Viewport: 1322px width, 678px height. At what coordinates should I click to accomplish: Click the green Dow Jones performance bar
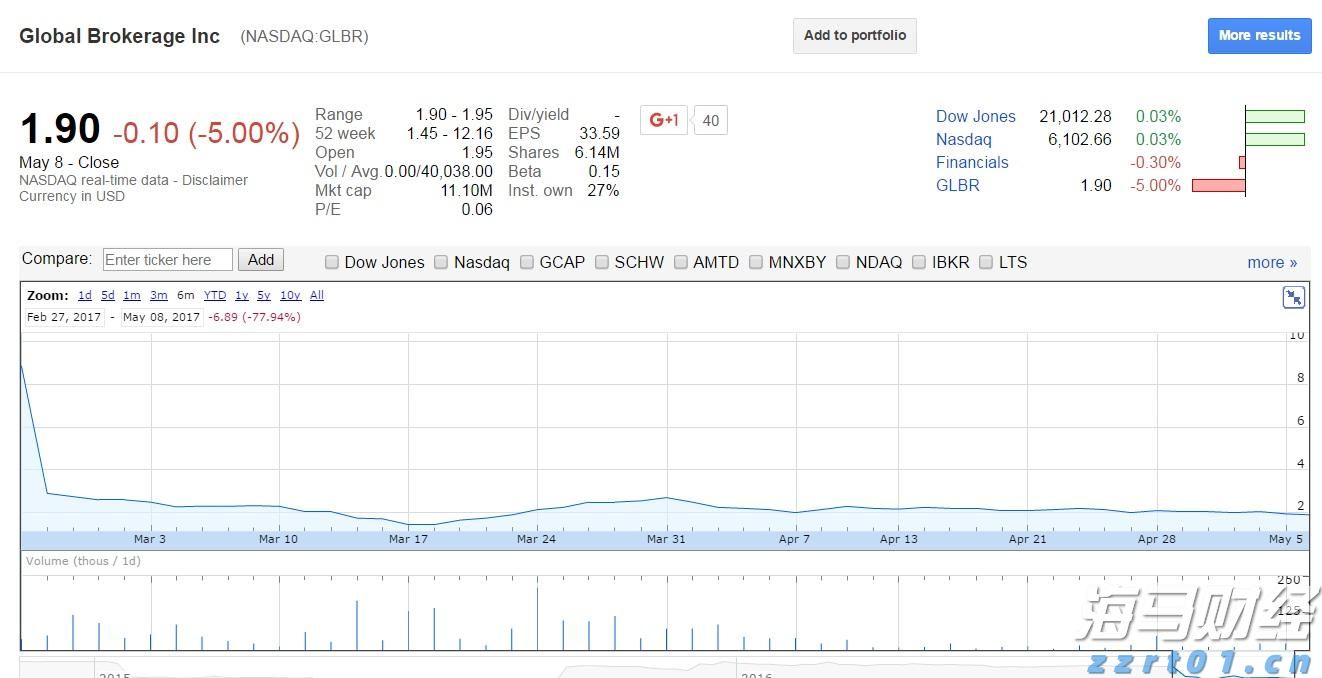point(1275,116)
